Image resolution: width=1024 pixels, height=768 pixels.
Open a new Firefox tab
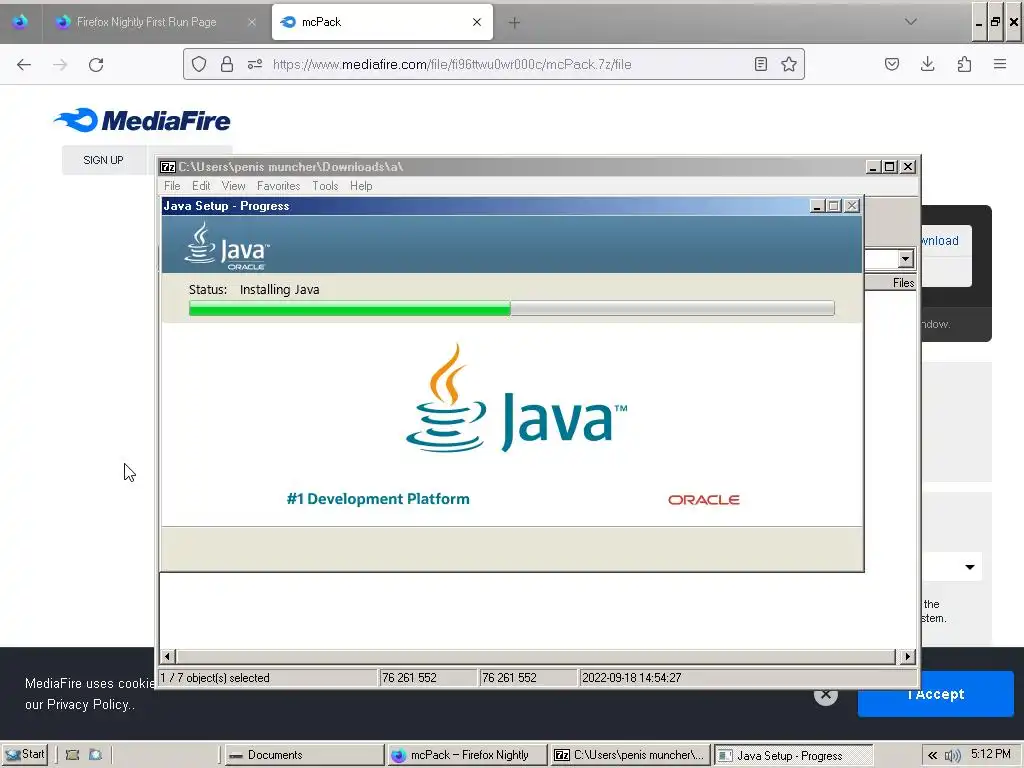point(514,22)
